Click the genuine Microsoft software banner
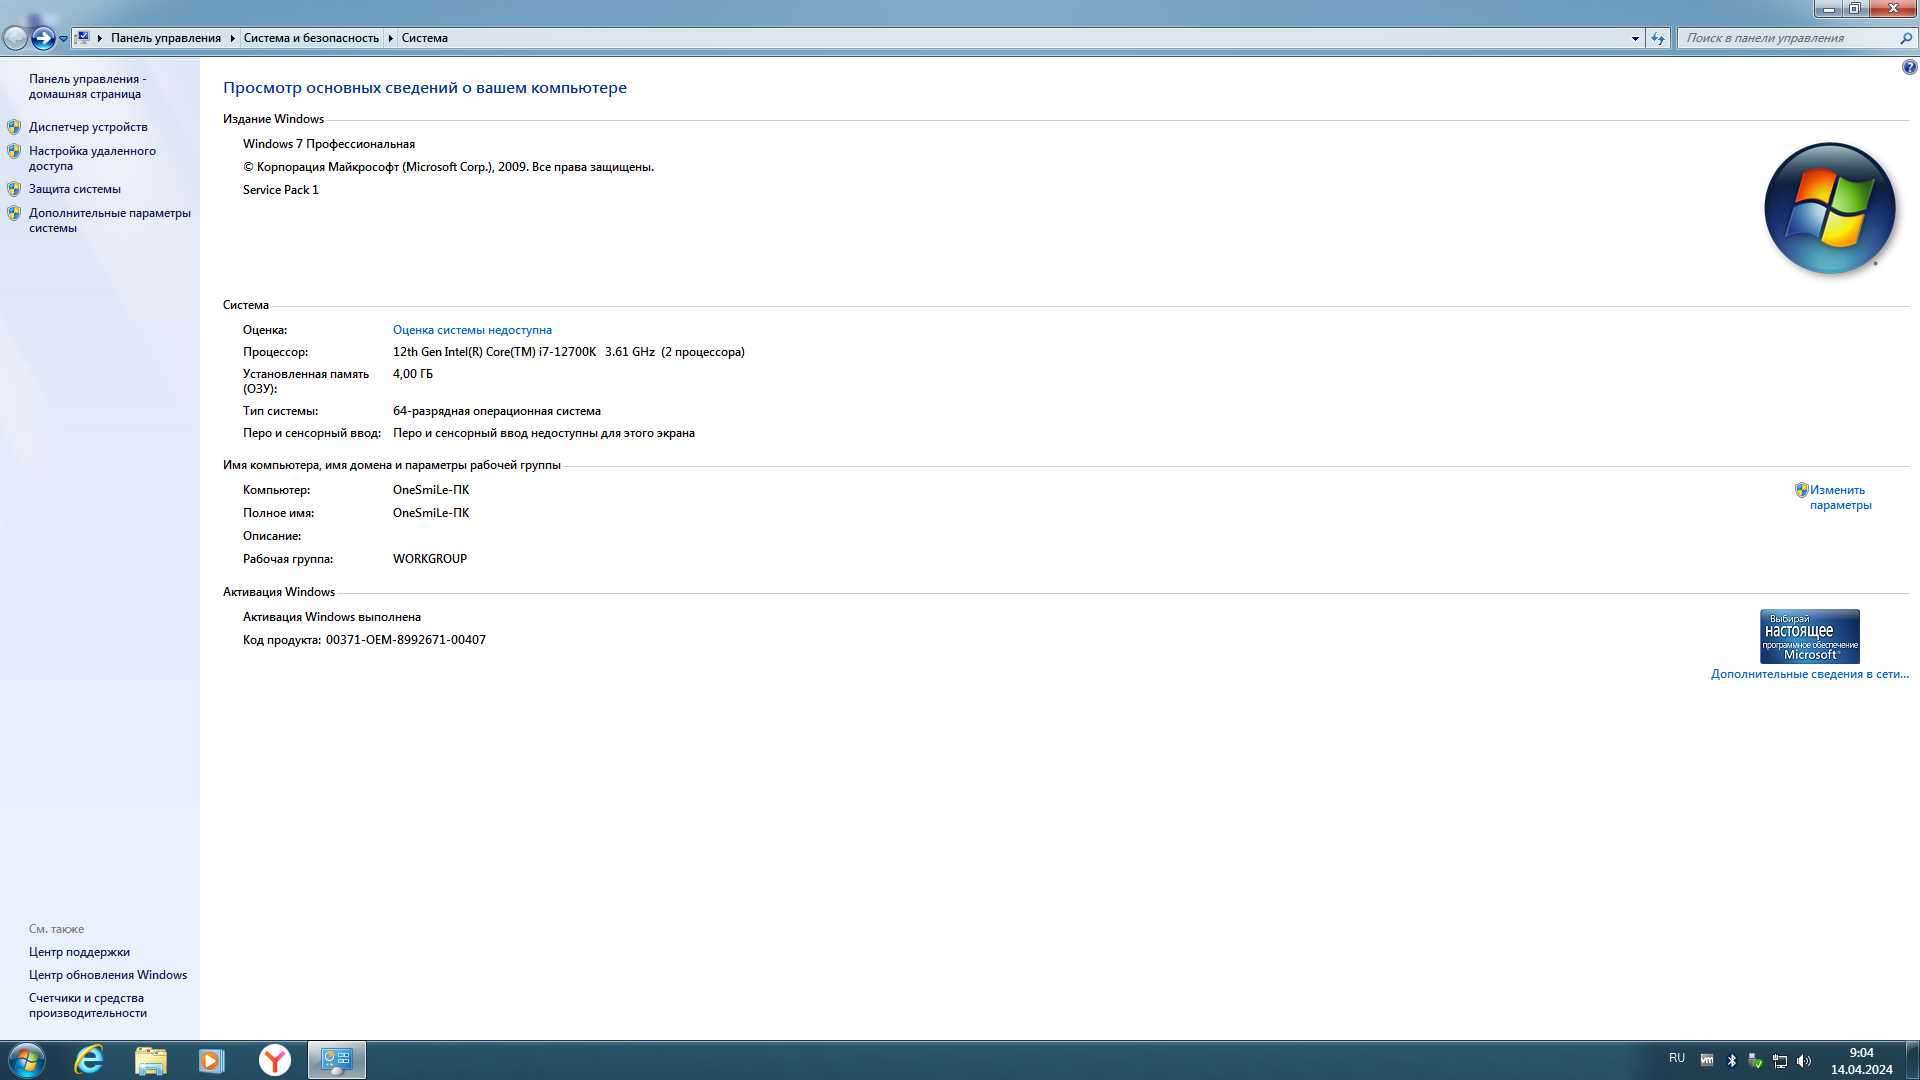1920x1080 pixels. 1810,636
